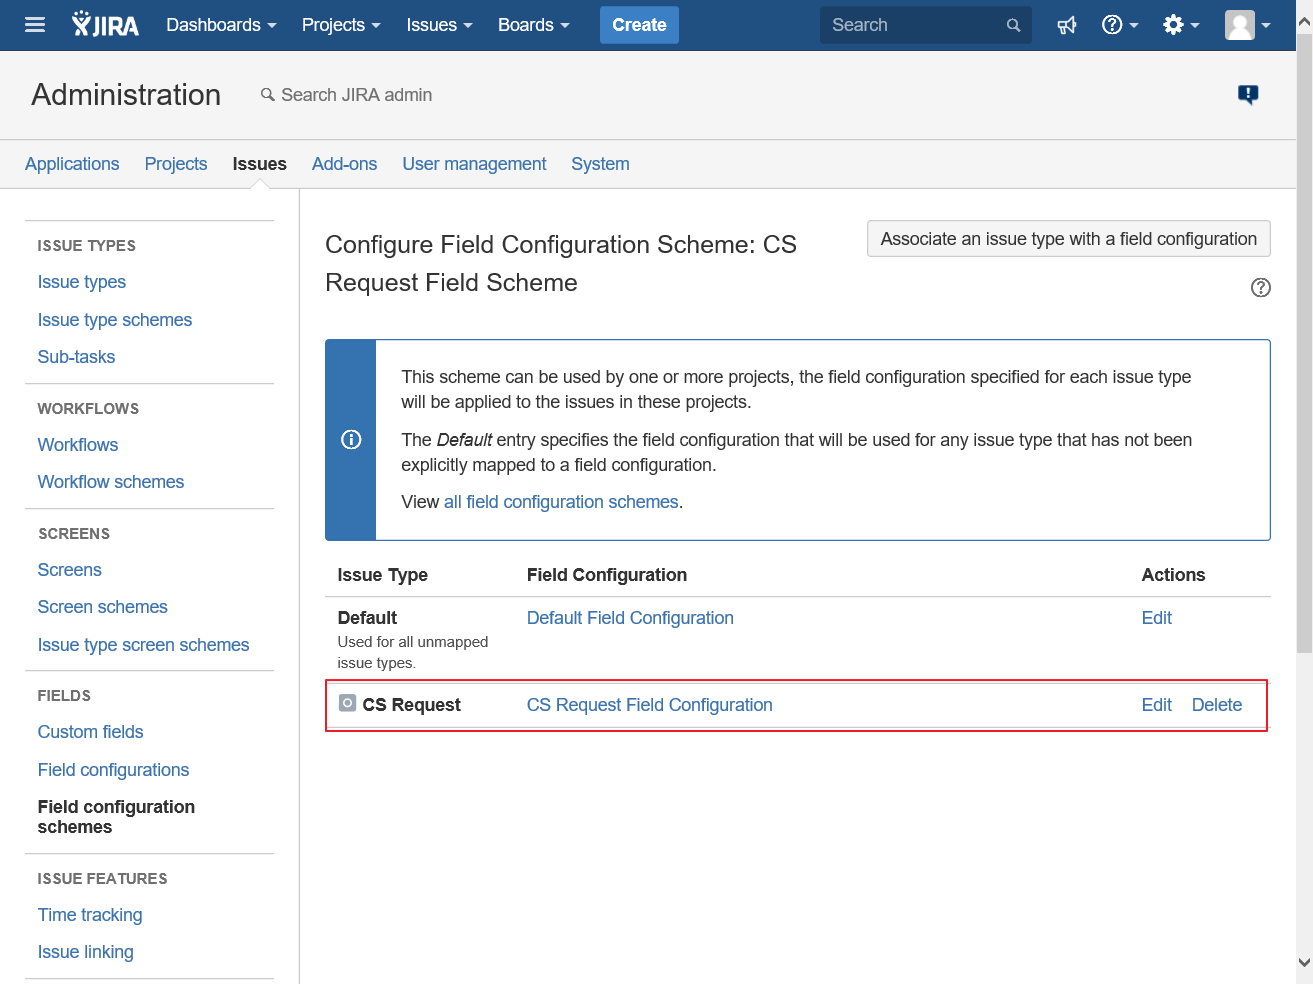Open the administration gear menu

[x=1181, y=25]
